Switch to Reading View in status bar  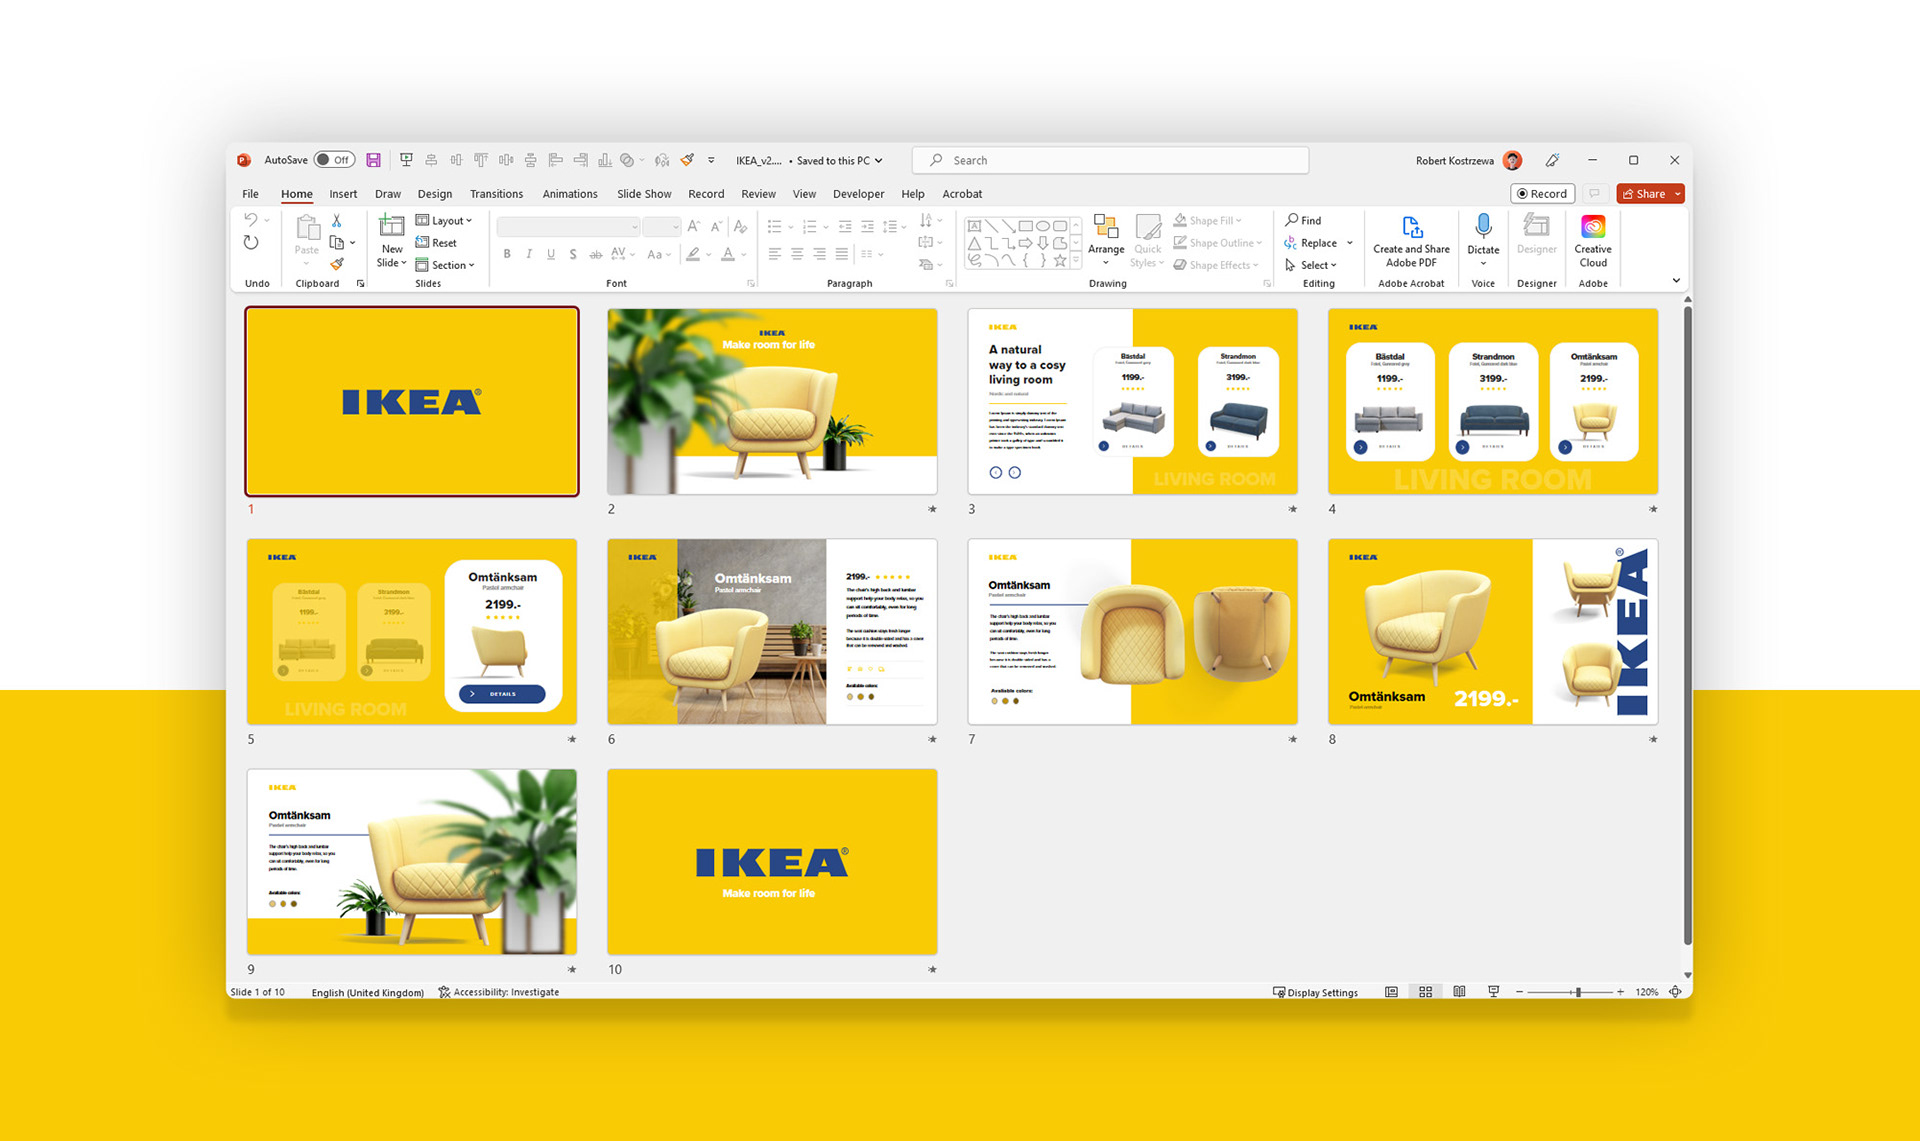(x=1459, y=992)
